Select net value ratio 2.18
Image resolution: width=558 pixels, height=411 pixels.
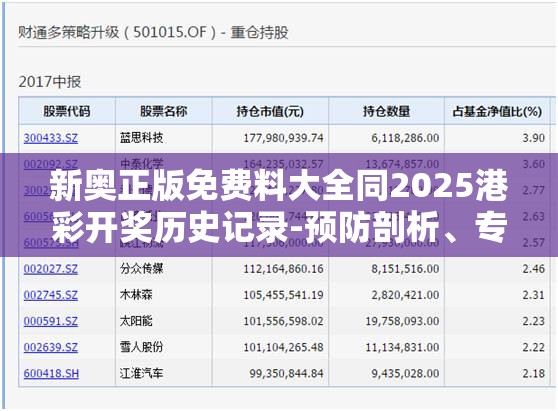pos(533,374)
